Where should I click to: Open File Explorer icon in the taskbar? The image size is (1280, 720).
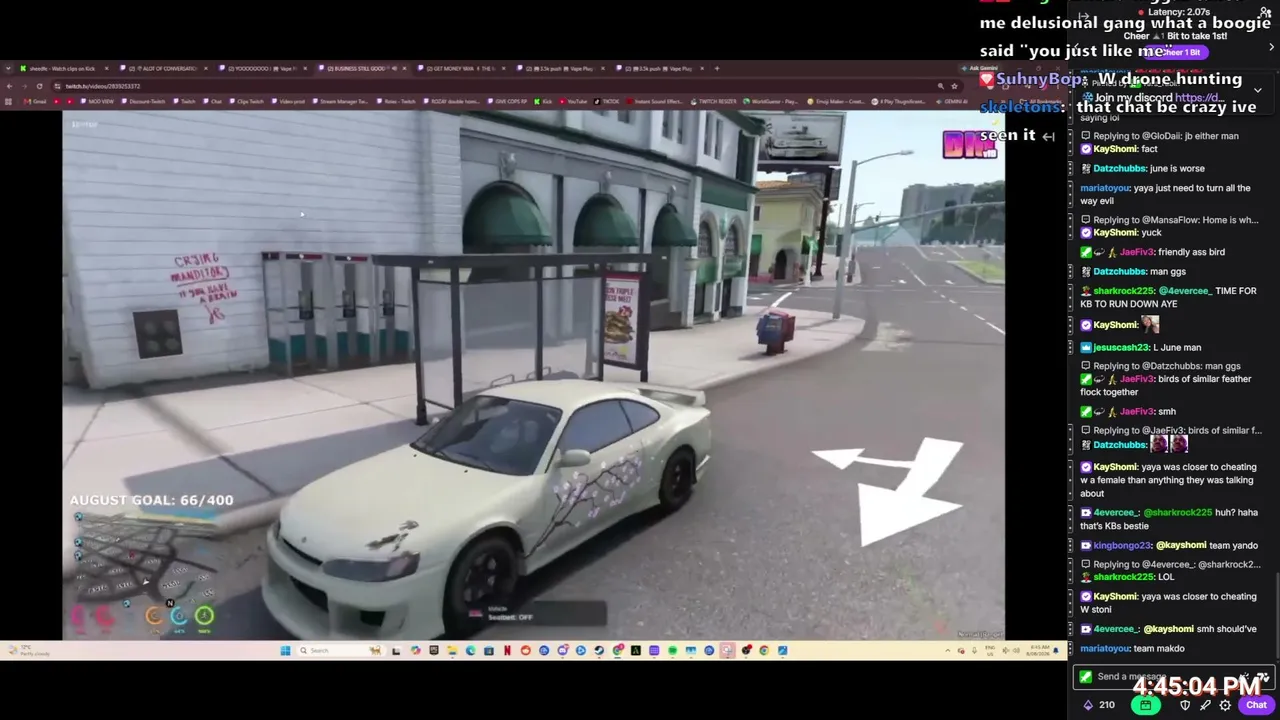coord(452,651)
